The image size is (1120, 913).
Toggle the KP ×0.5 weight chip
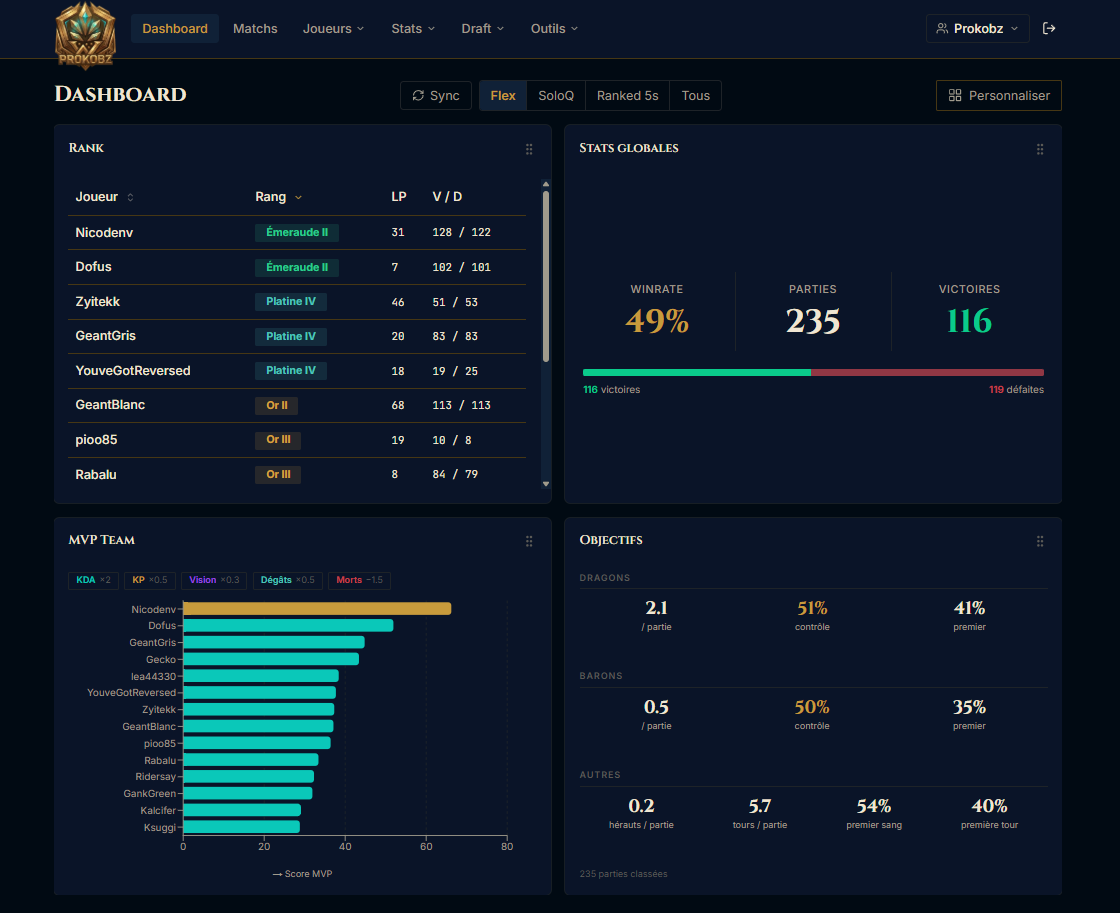150,580
